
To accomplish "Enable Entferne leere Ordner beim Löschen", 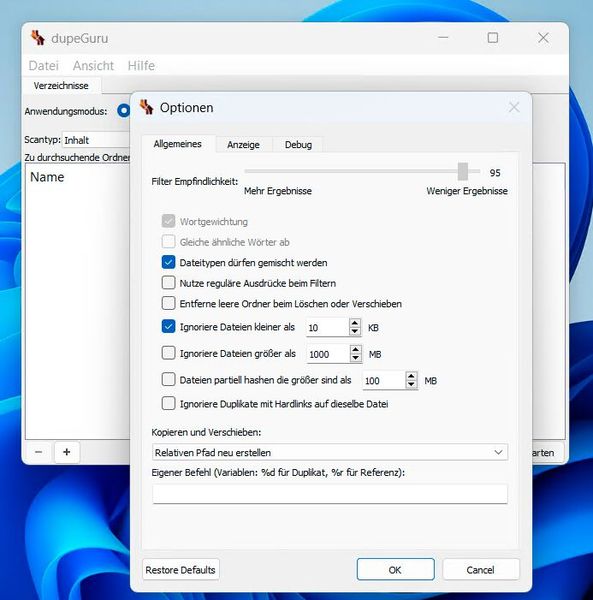I will click(x=168, y=303).
